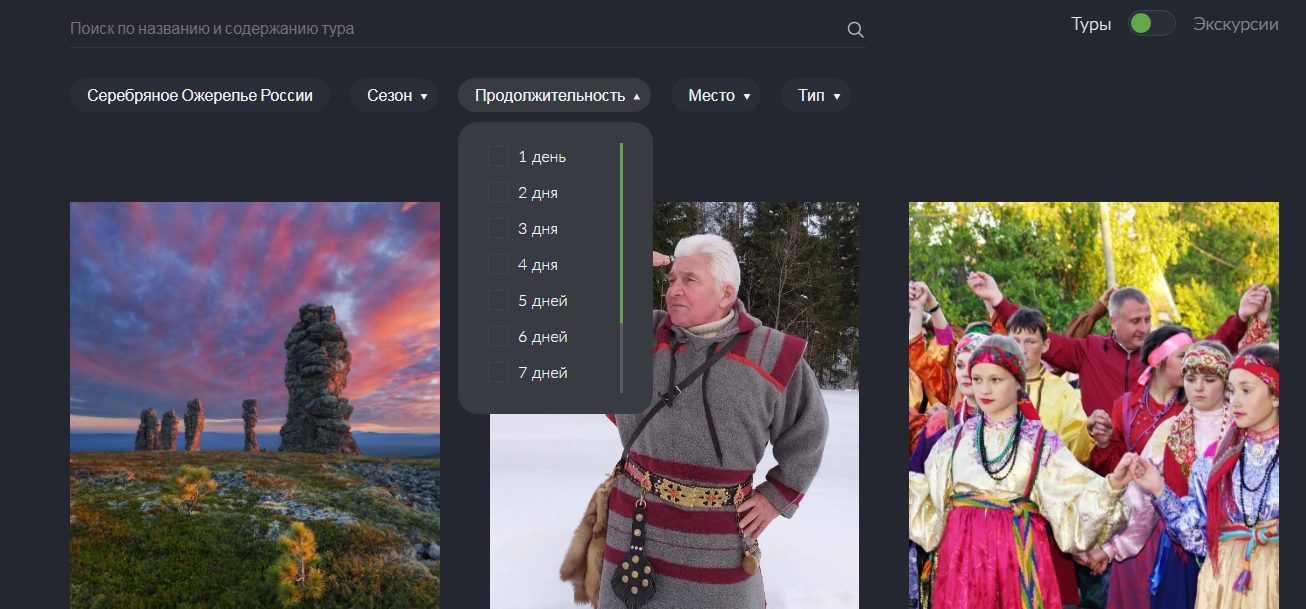
Task: Check the "2 дня" checkbox
Action: click(498, 193)
